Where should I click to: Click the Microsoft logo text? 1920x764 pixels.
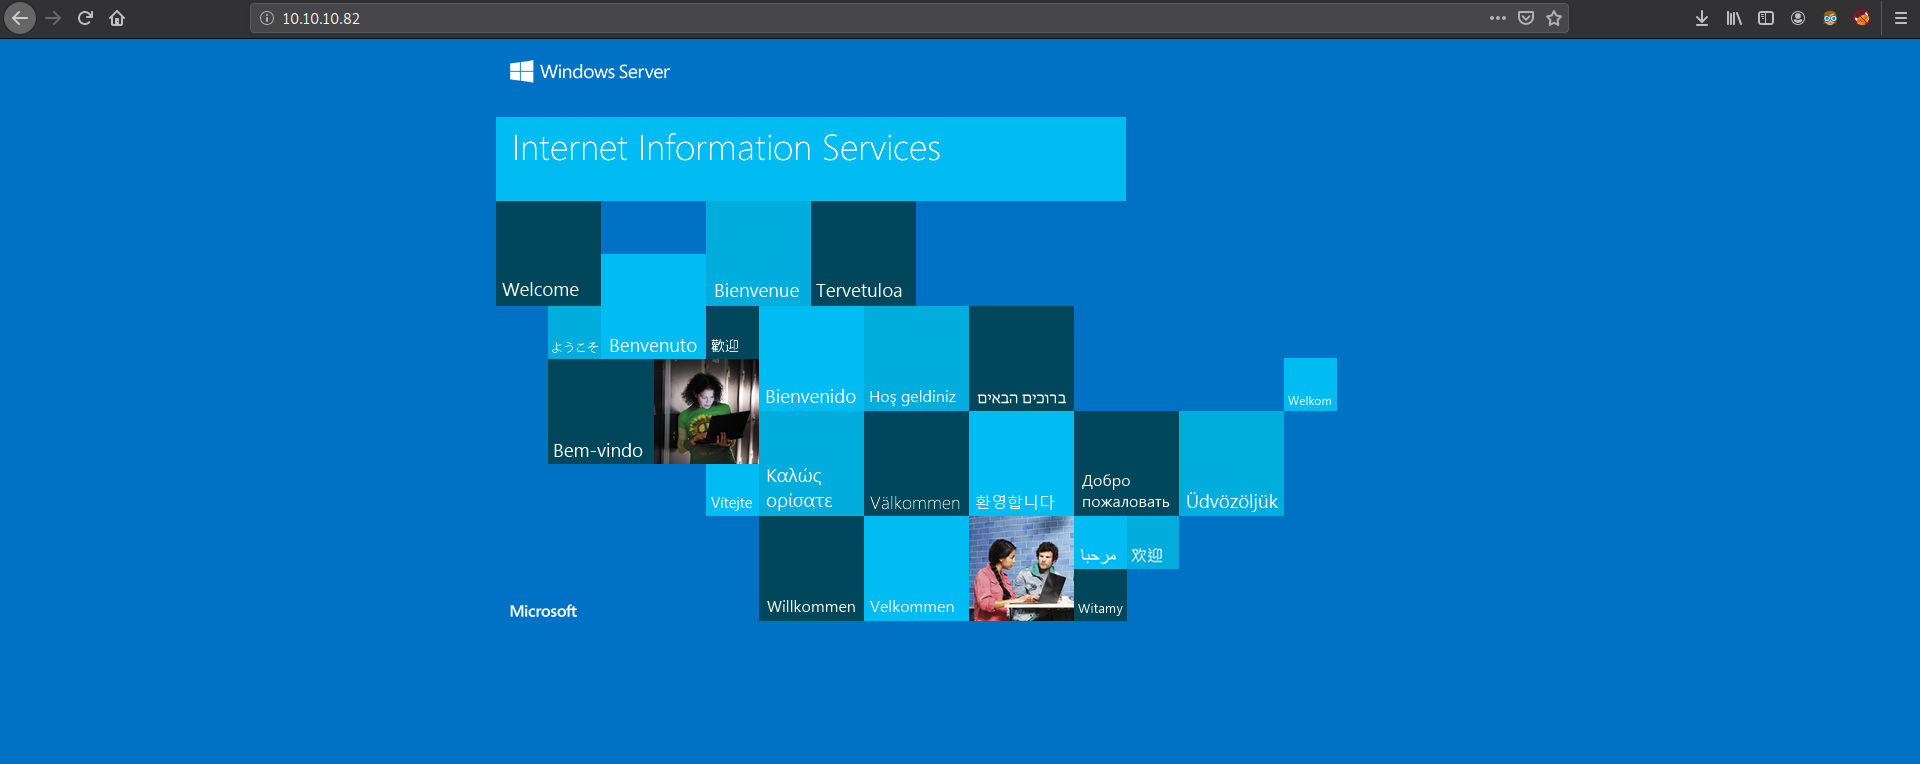pyautogui.click(x=543, y=611)
